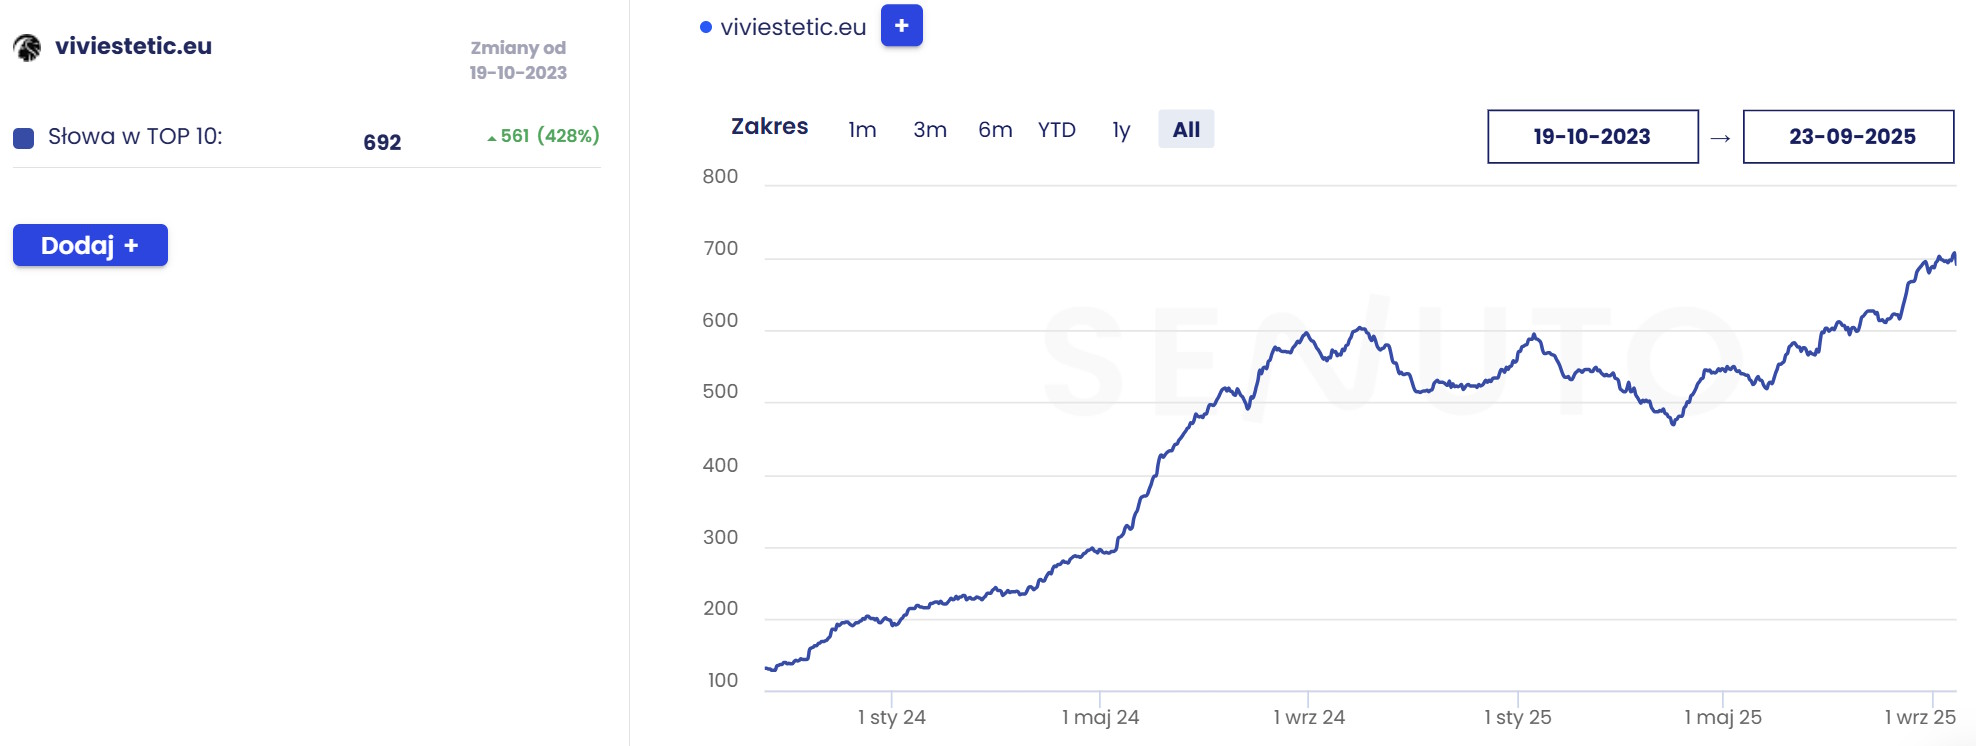
Task: Open the start date field 19-10-2023
Action: pos(1592,137)
